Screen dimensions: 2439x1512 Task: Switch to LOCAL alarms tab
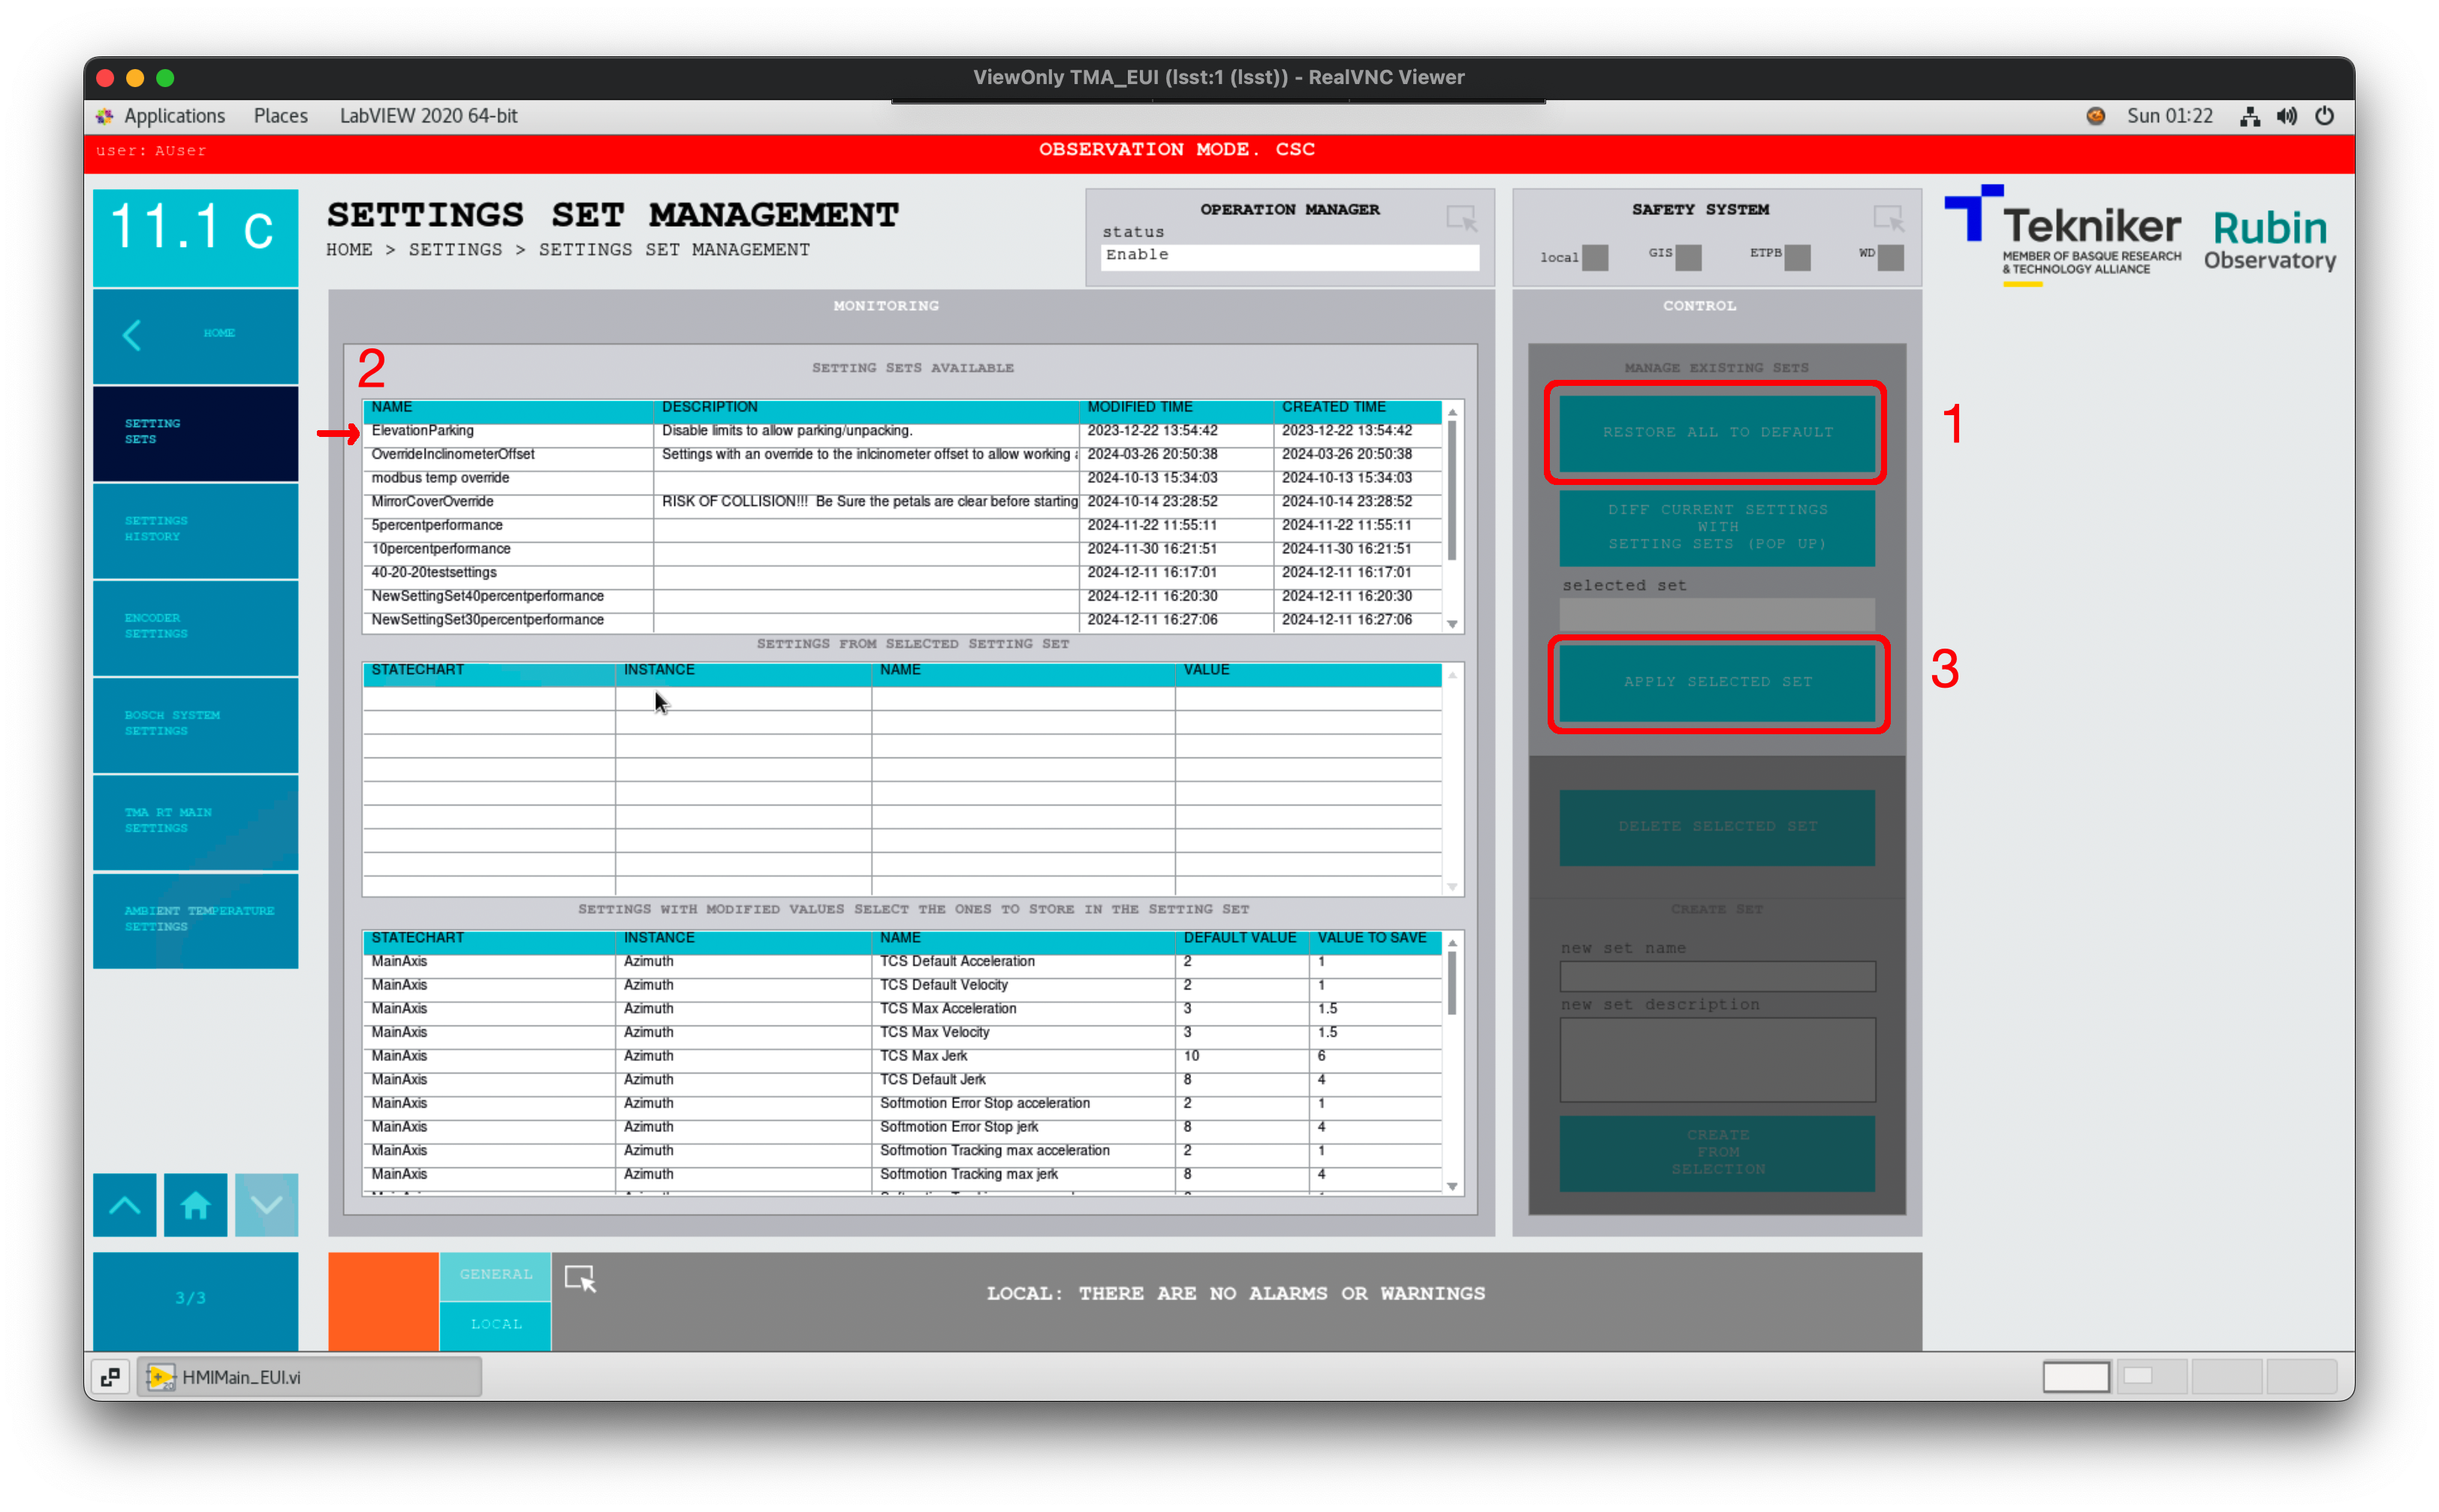tap(495, 1325)
